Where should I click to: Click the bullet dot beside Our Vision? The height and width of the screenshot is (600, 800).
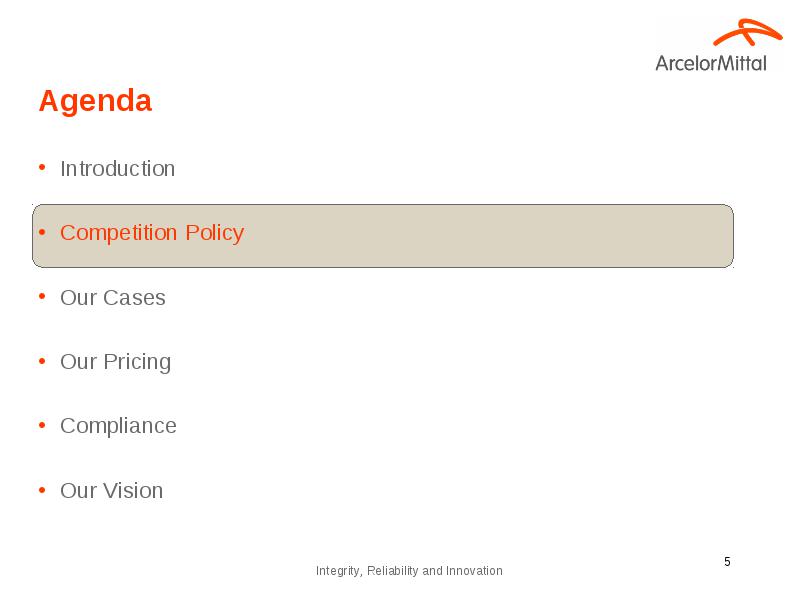(42, 490)
